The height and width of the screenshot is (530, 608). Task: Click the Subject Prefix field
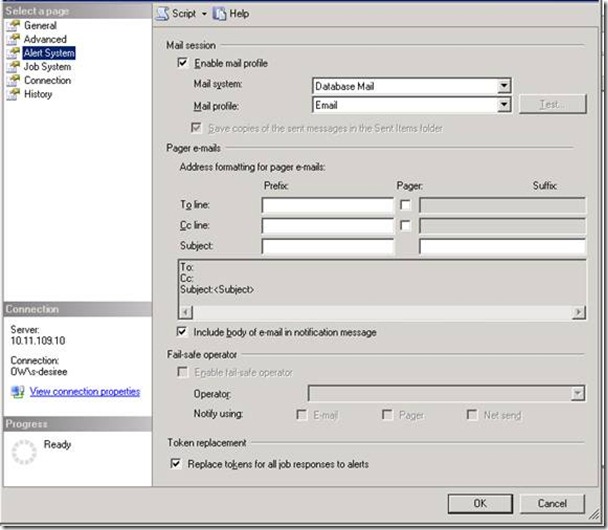(x=328, y=246)
